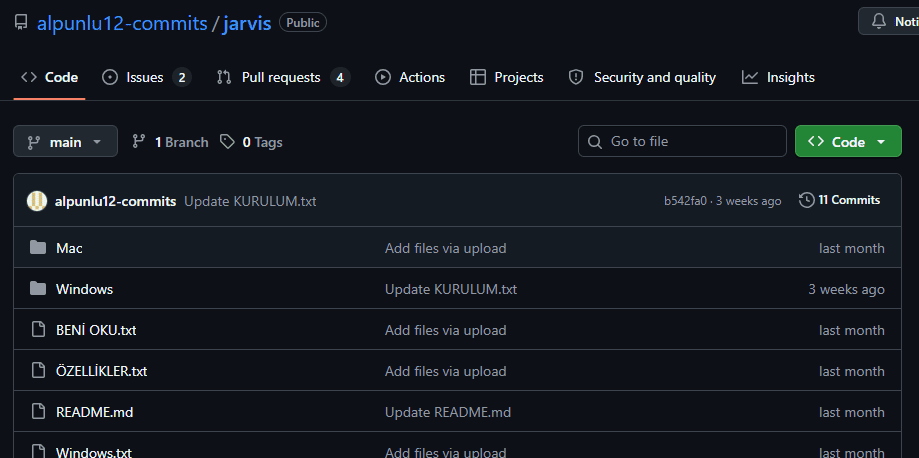The height and width of the screenshot is (458, 919).
Task: Open the ÖZELLİKLER.txt file
Action: click(101, 371)
